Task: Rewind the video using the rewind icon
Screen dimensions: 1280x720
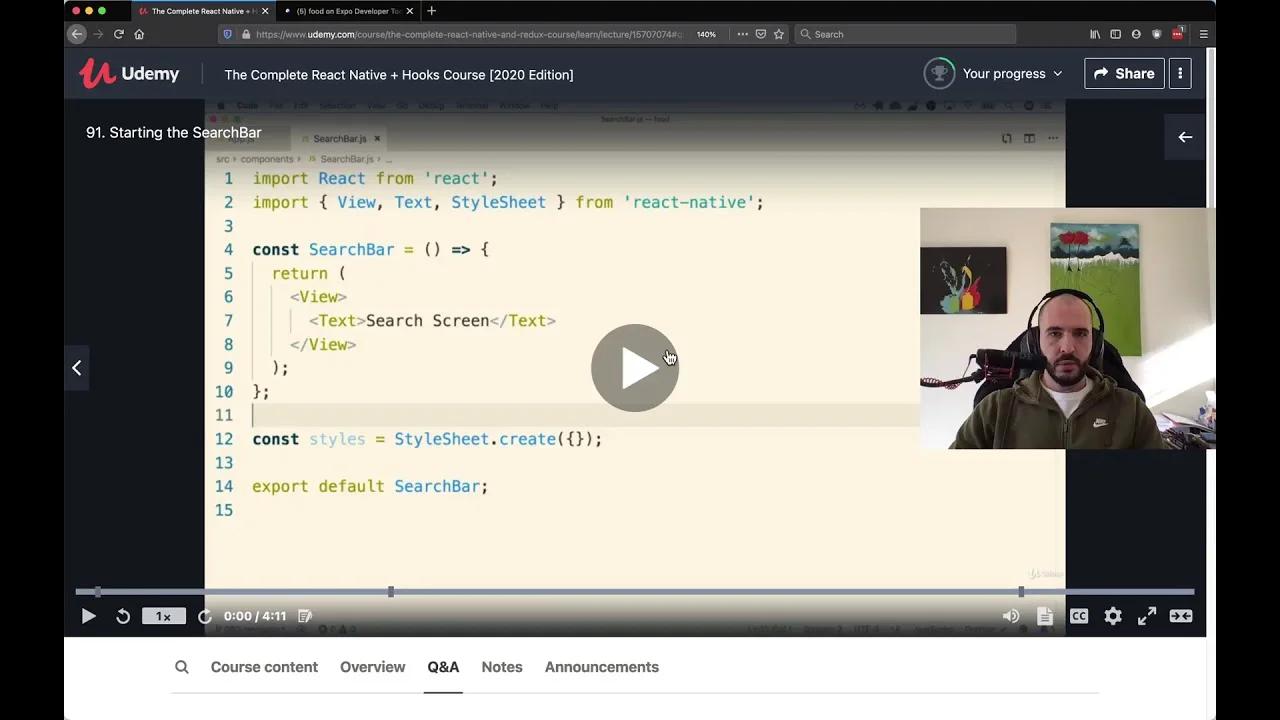Action: click(123, 616)
